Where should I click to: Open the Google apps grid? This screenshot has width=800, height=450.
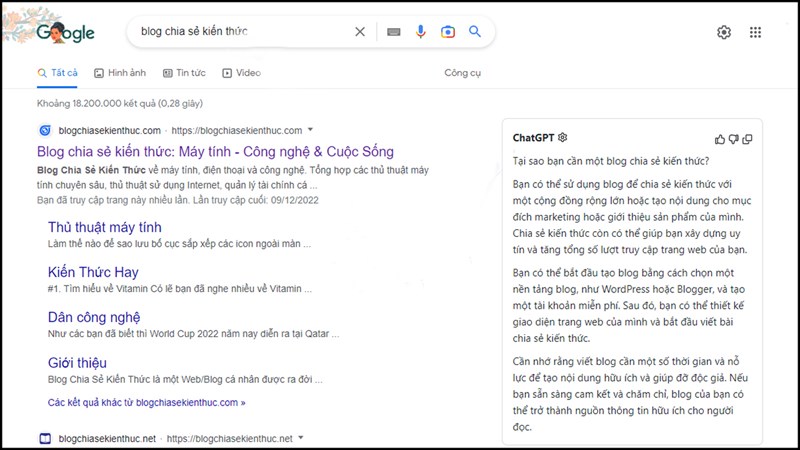755,32
